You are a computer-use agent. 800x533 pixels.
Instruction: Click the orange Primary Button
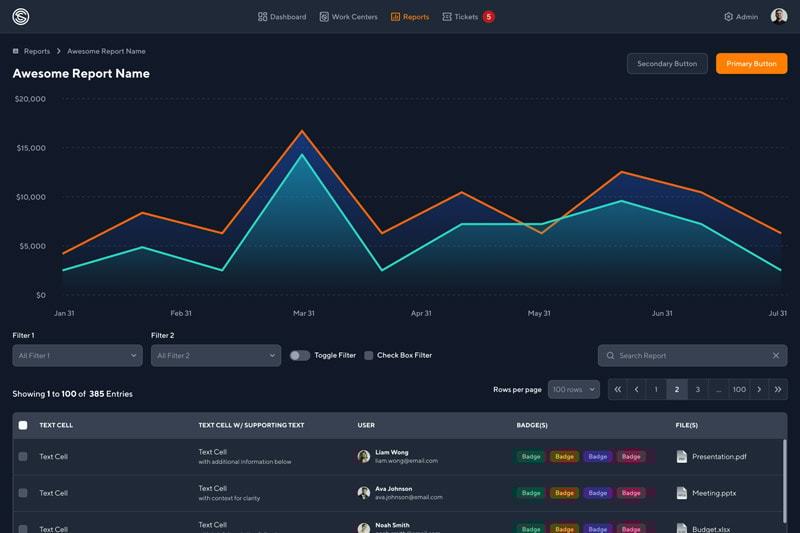pos(751,64)
